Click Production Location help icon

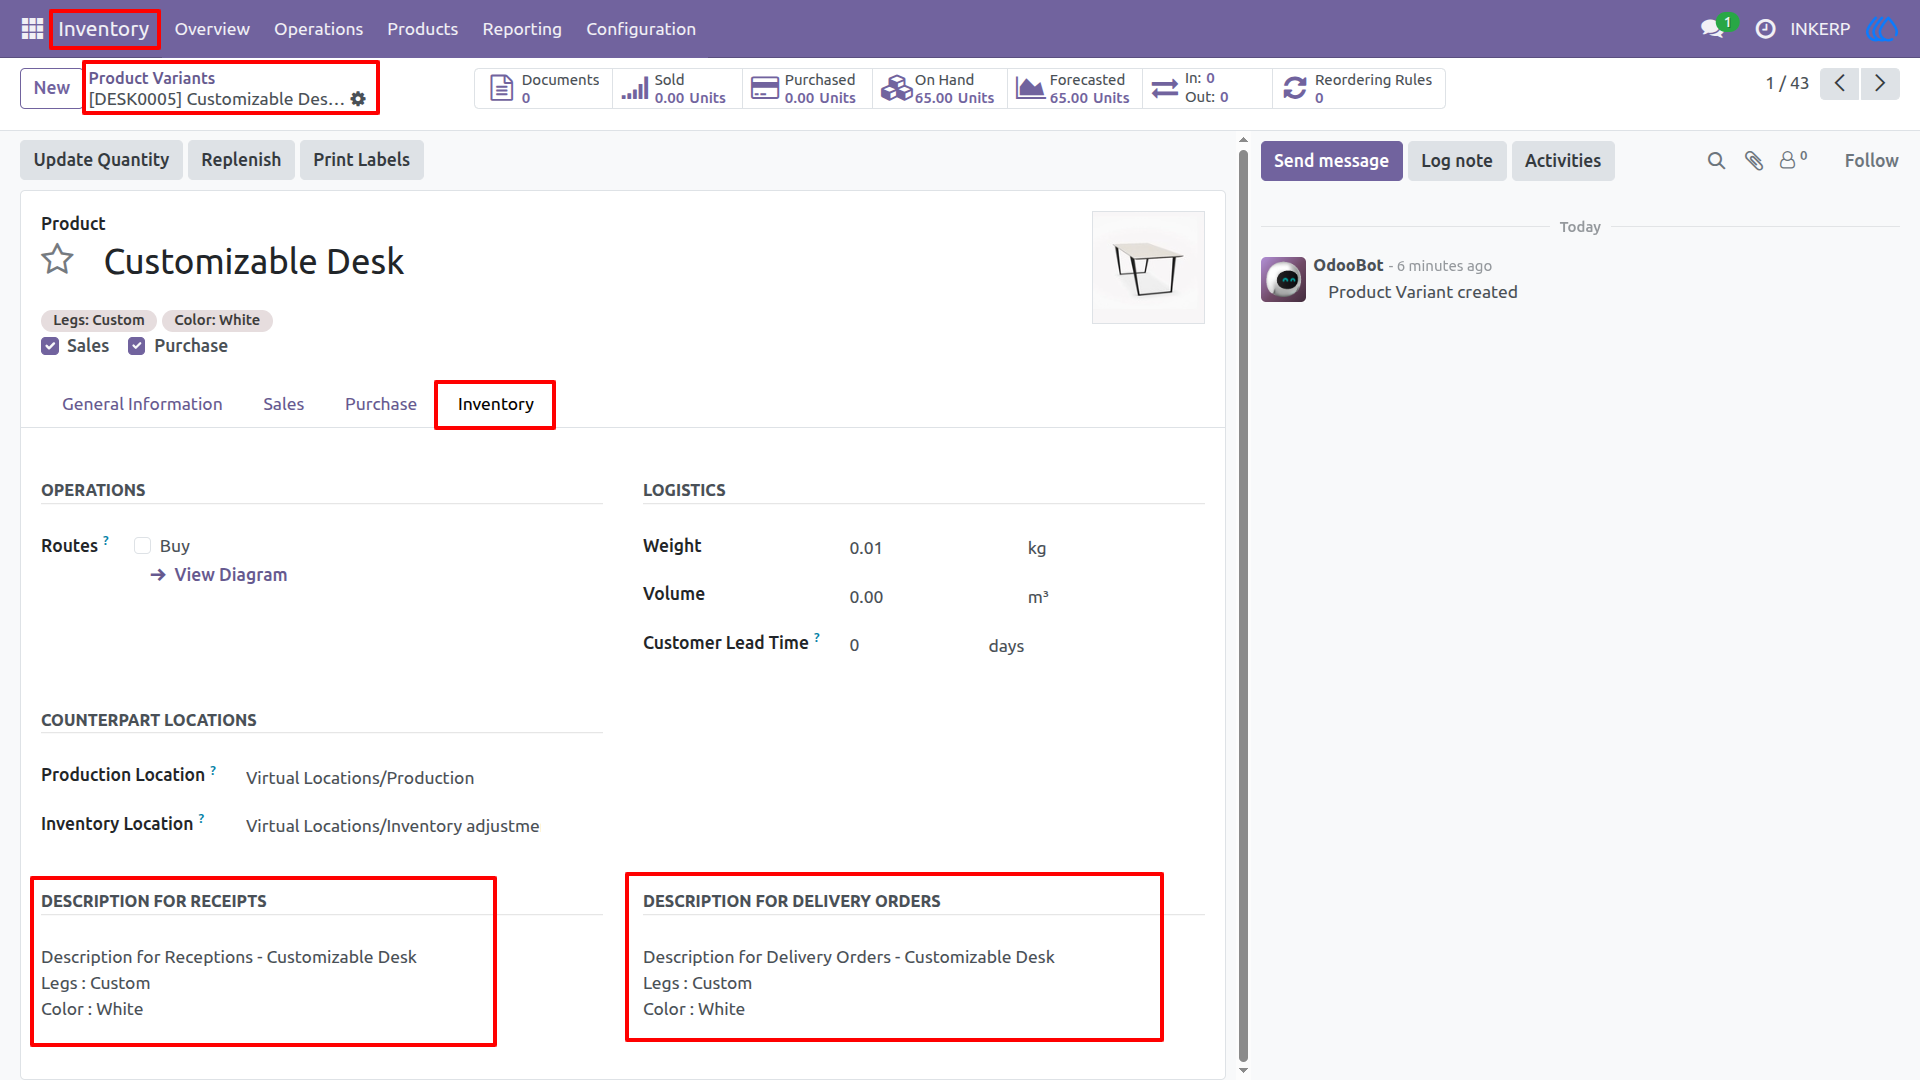click(x=213, y=769)
